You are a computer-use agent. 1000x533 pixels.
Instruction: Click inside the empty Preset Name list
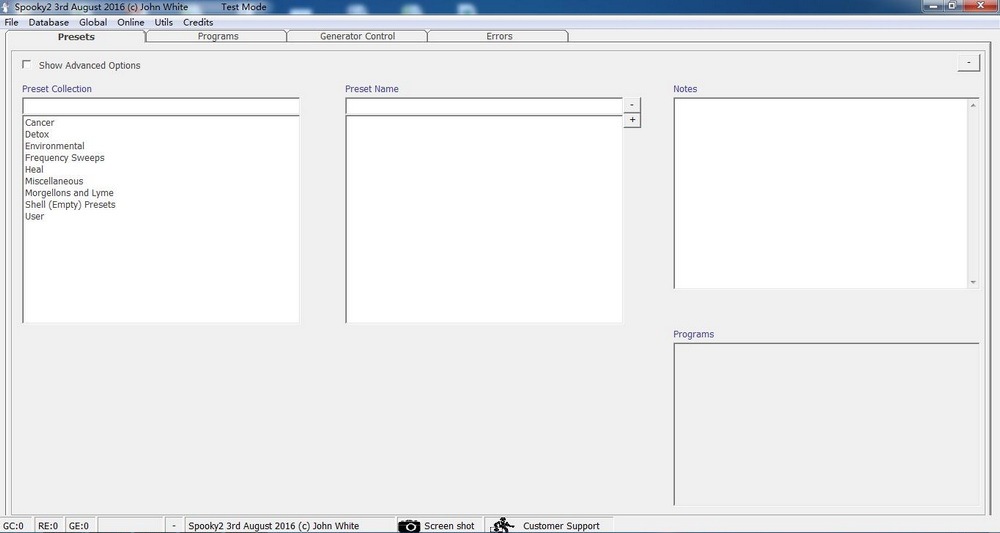point(484,219)
